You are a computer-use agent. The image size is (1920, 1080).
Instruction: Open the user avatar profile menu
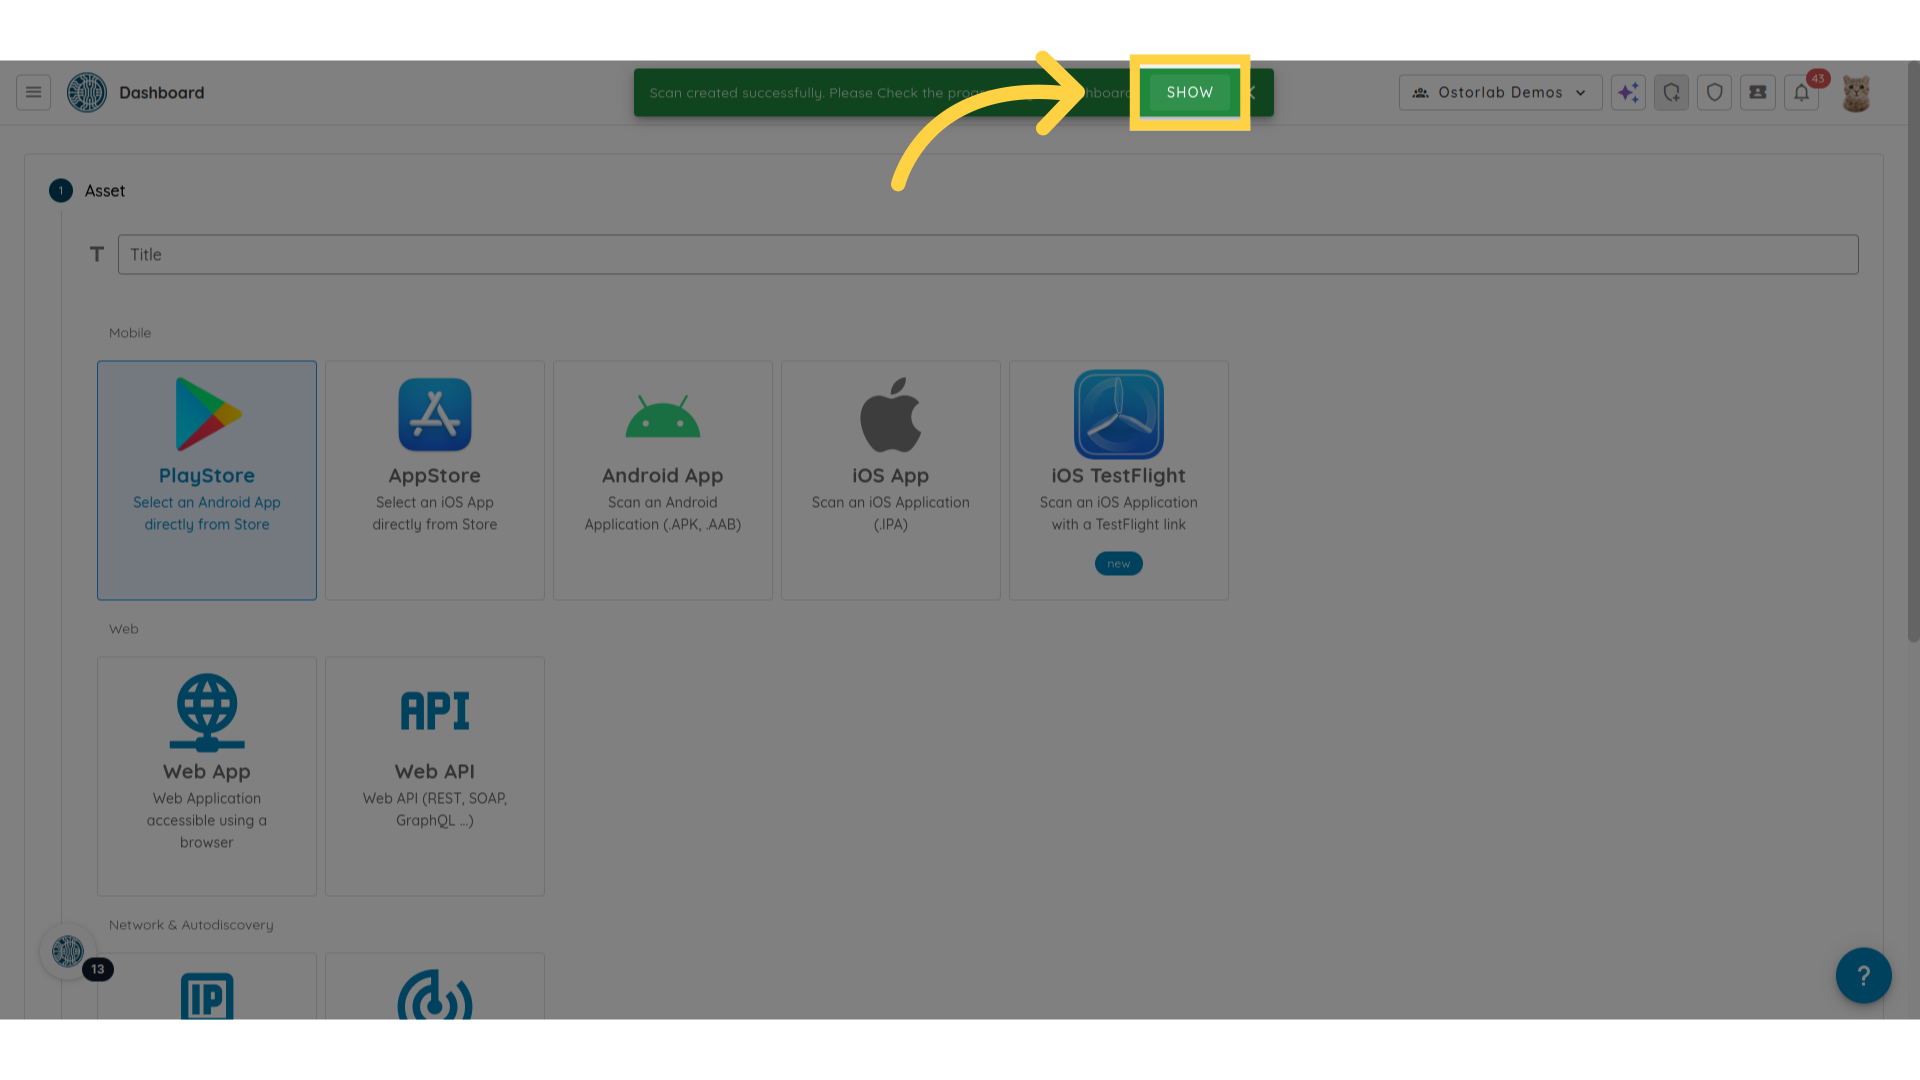pos(1856,93)
